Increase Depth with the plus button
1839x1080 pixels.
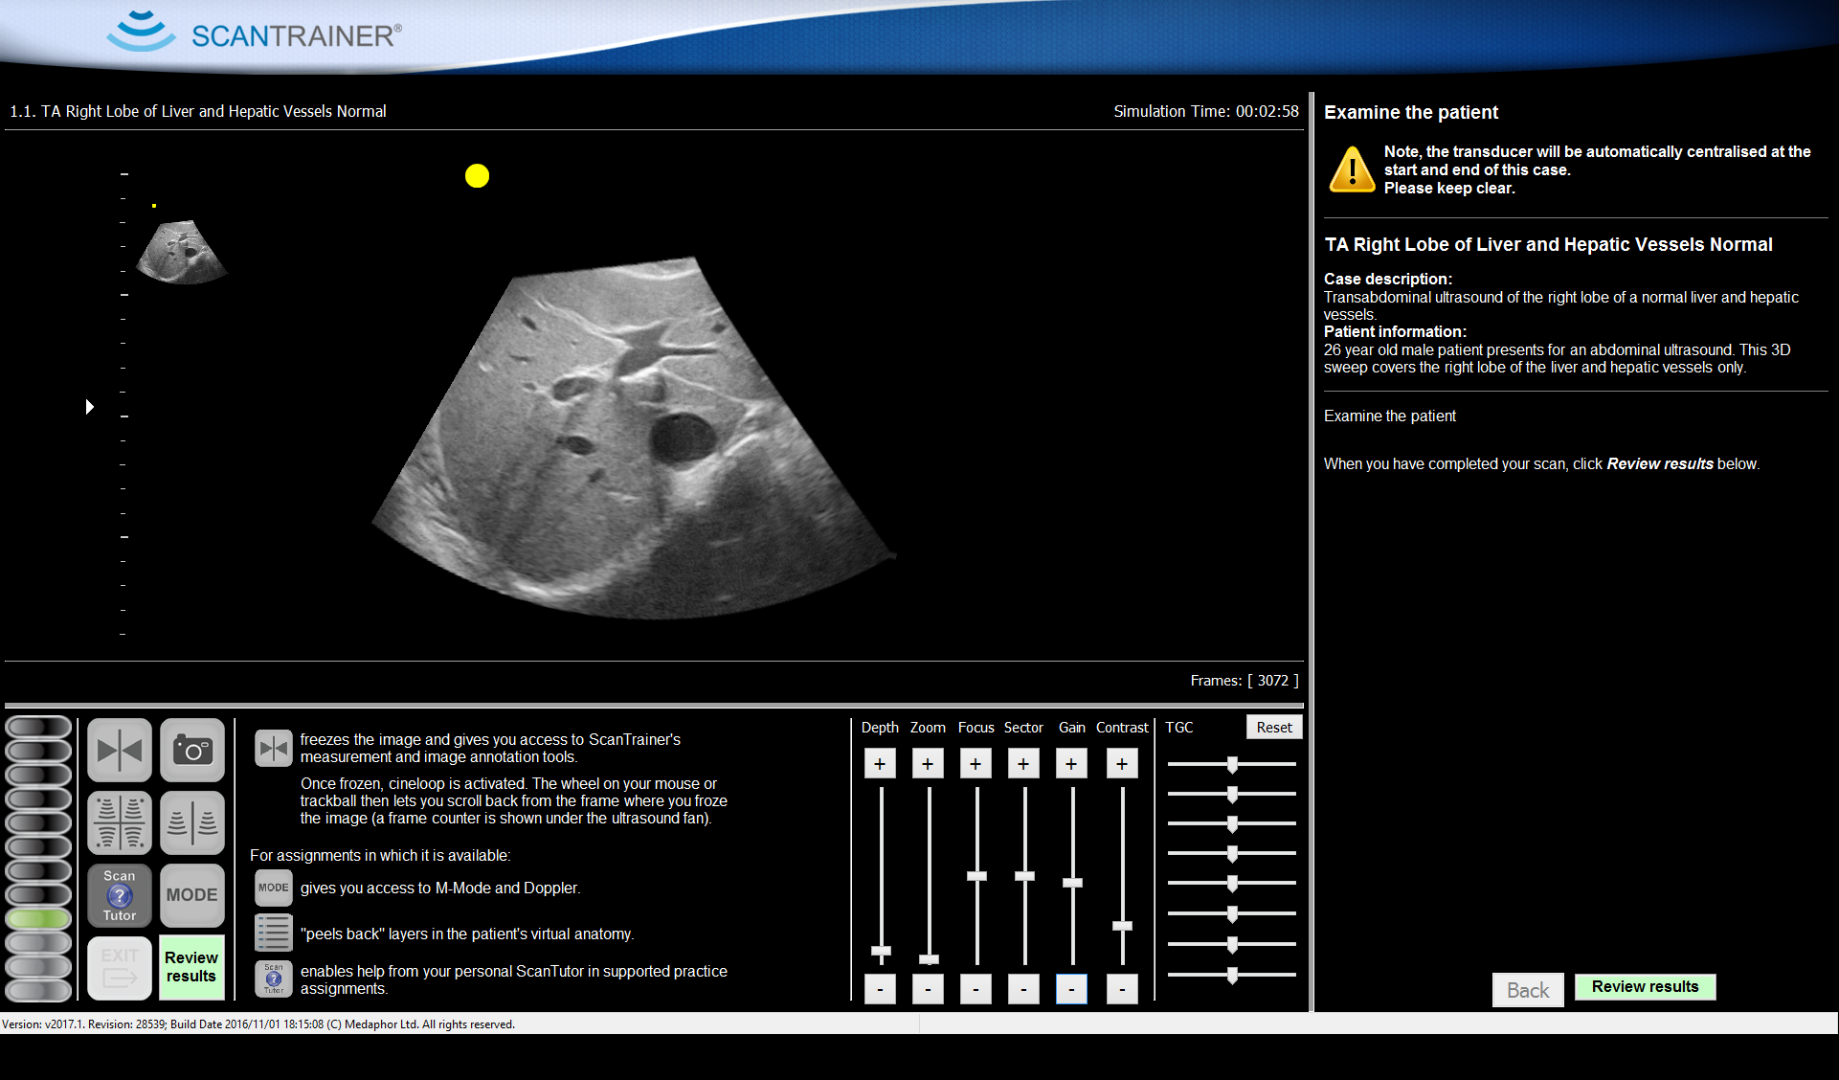click(880, 764)
